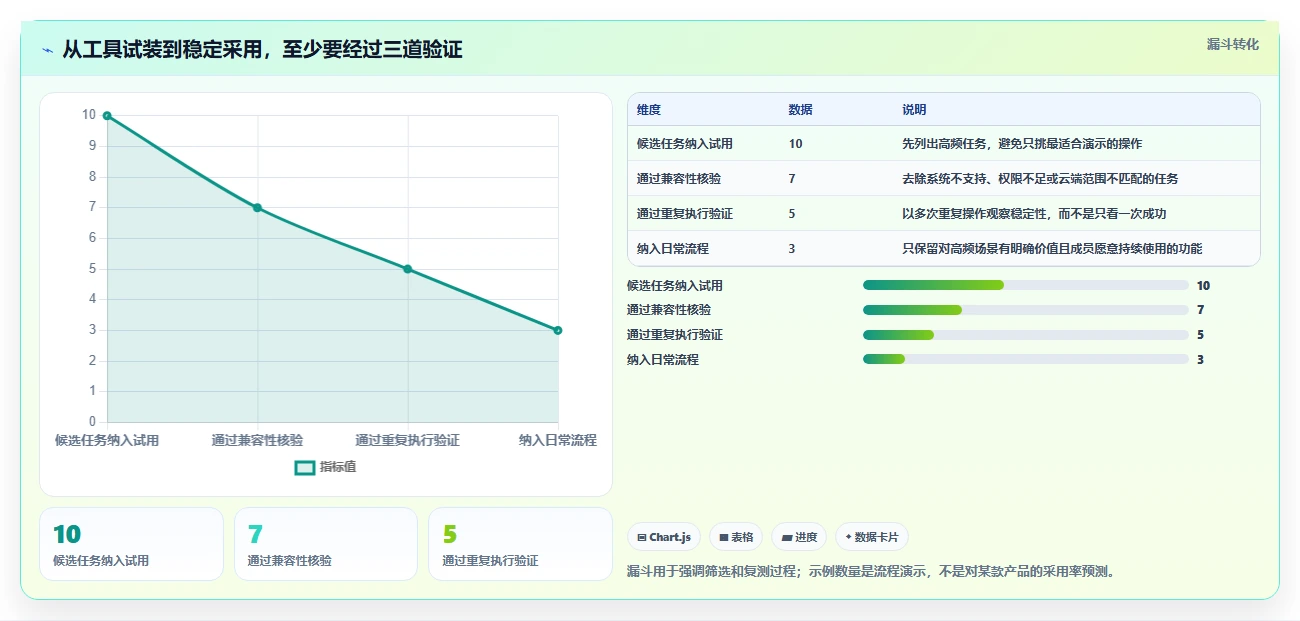This screenshot has width=1300, height=621.
Task: Click the description starting with 只保留对高频场景
Action: [x=1052, y=249]
